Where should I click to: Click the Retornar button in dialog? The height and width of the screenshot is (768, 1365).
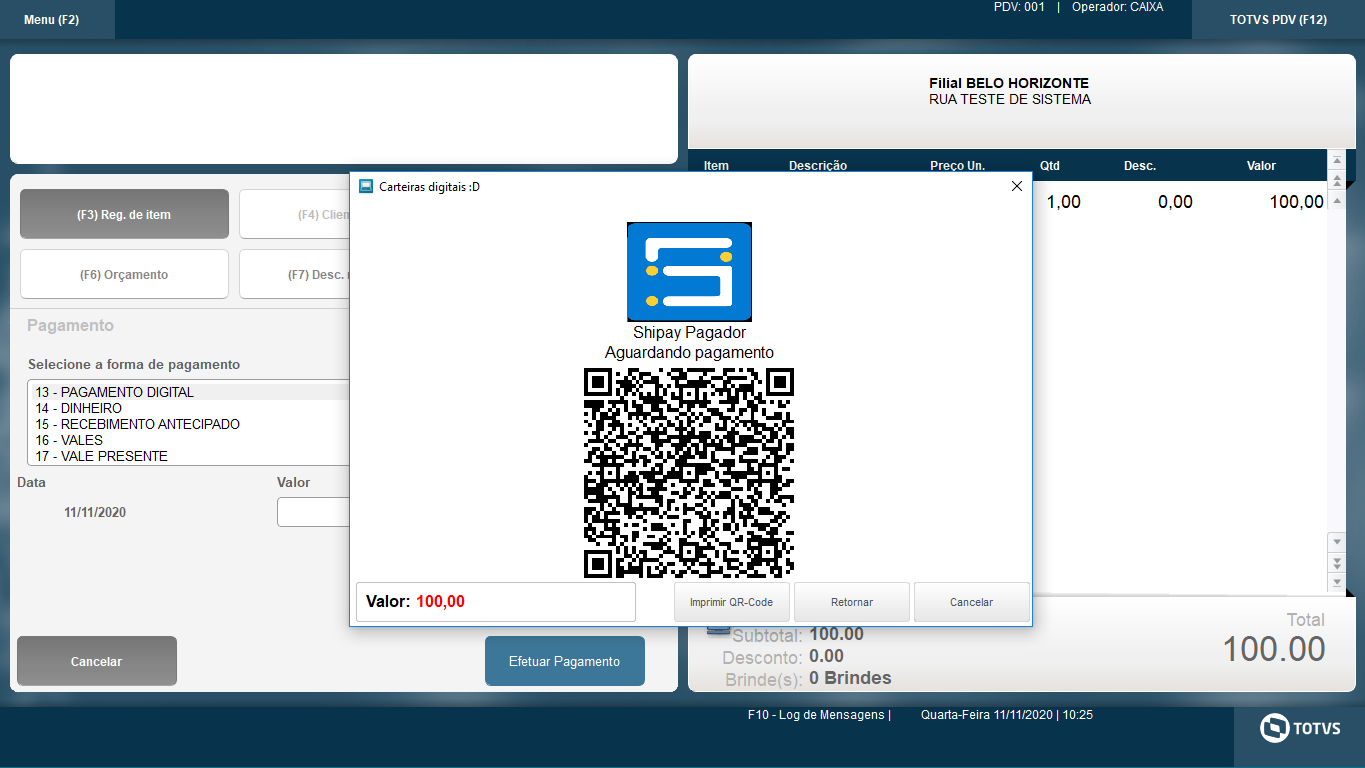(852, 602)
